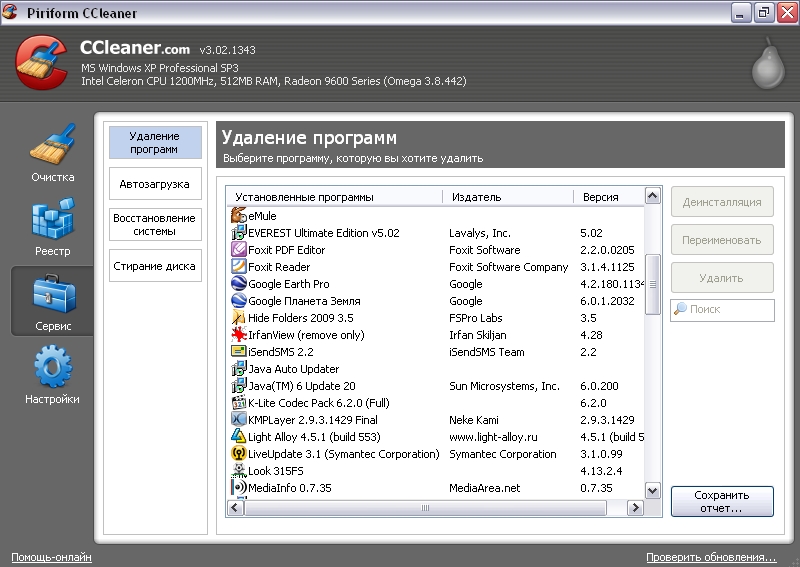
Task: Click the horizontal scrollbar thumb
Action: (x=426, y=508)
